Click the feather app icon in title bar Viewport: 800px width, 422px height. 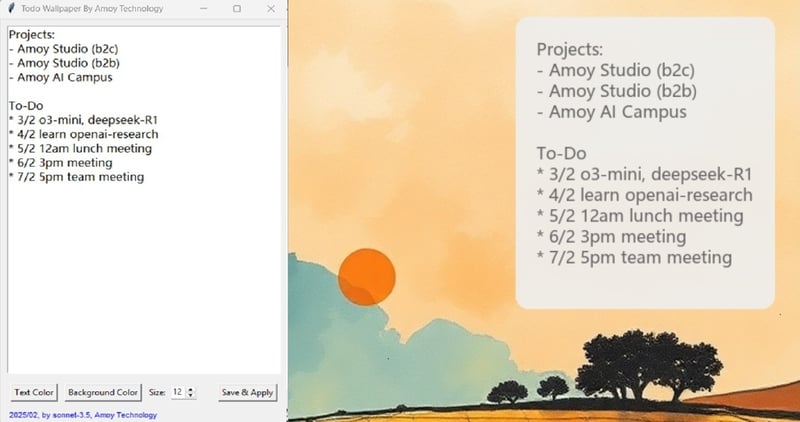pos(11,8)
